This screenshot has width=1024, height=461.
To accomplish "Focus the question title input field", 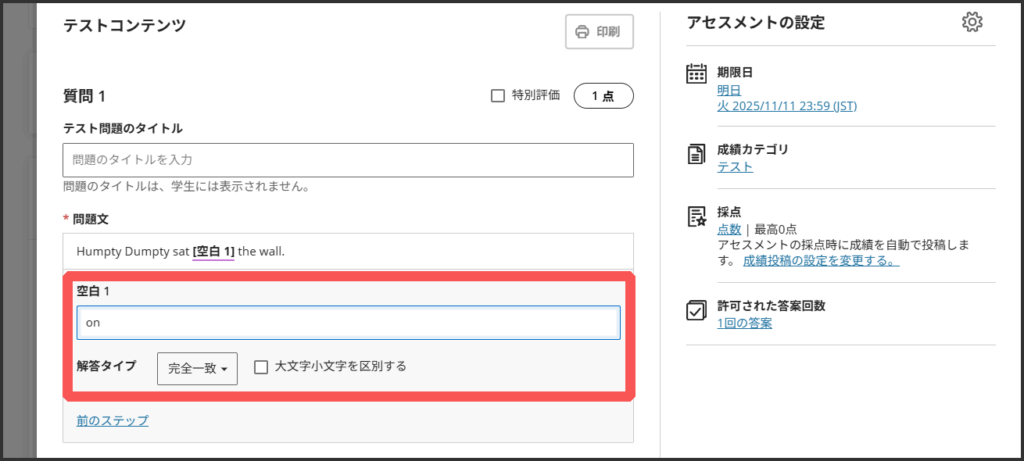I will (x=348, y=160).
